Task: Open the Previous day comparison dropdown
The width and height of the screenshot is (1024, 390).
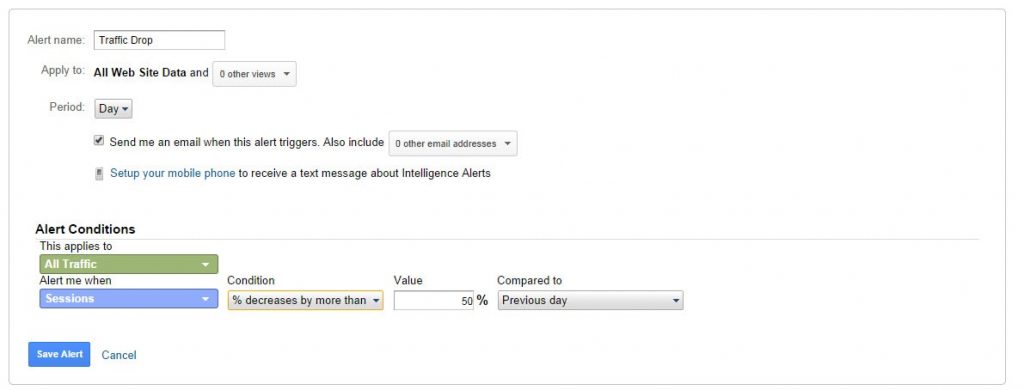Action: click(x=590, y=301)
